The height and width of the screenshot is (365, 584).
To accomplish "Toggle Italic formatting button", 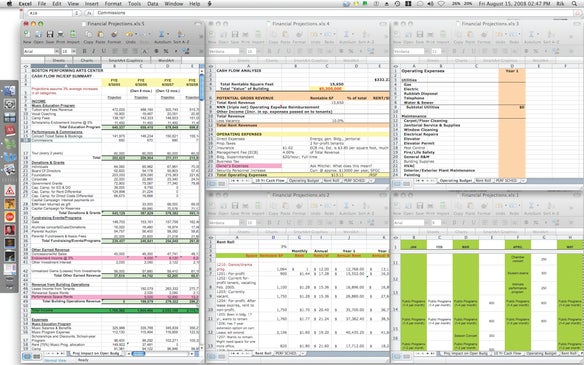I will (93, 51).
